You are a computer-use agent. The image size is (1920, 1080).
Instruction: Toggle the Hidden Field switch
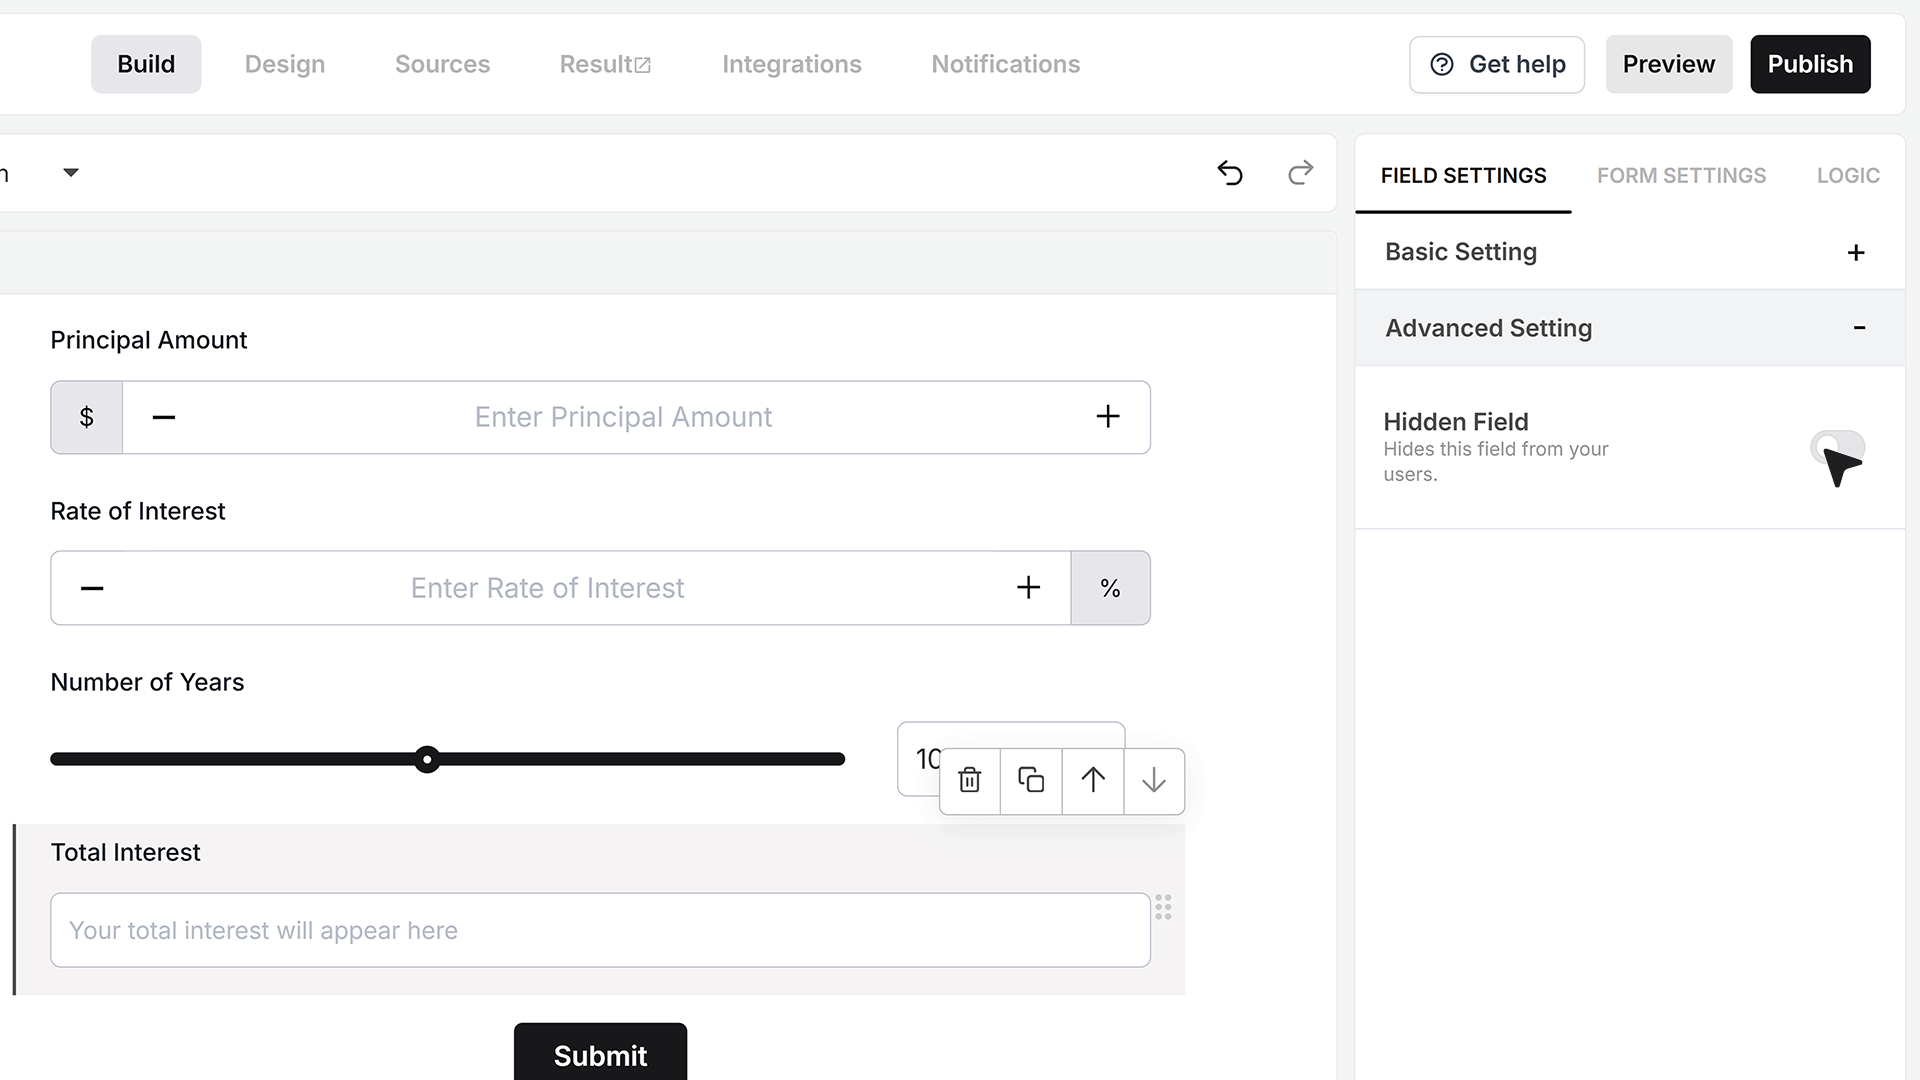[1837, 447]
